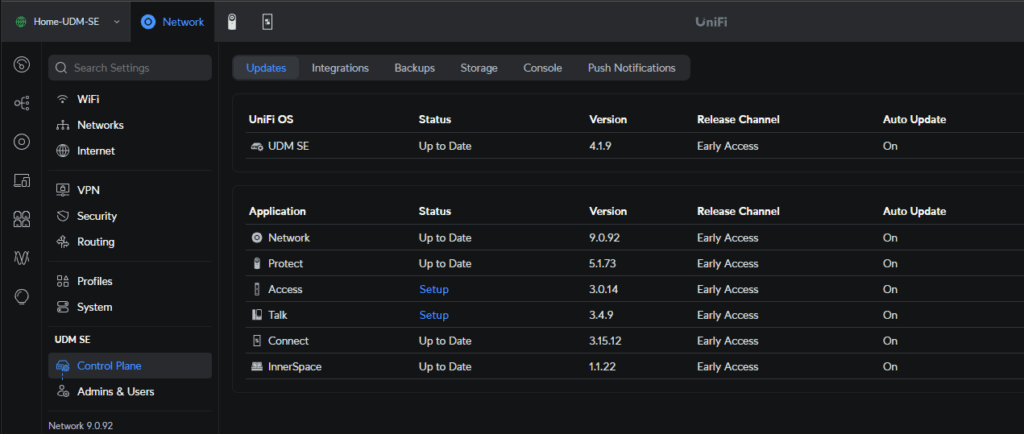Open the Connect app icon in top bar
Screen dimensions: 1024x434
pos(267,22)
